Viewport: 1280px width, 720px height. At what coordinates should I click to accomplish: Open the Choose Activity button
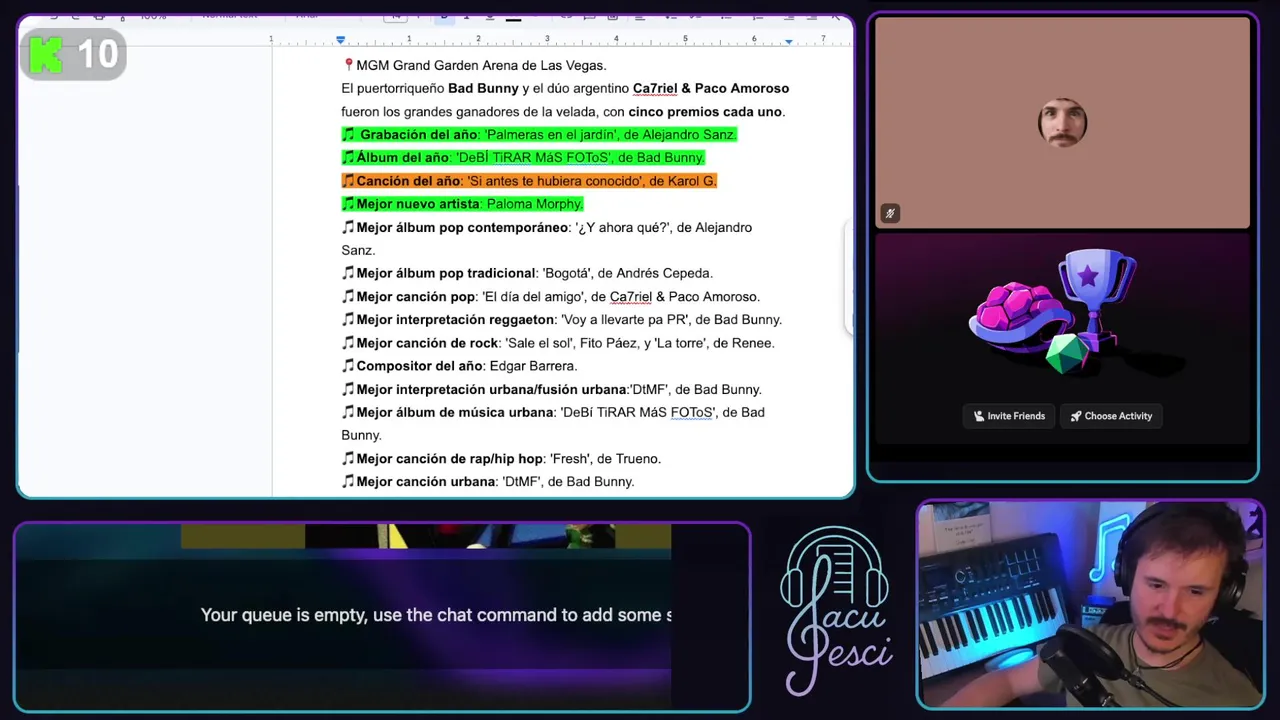pos(1111,416)
